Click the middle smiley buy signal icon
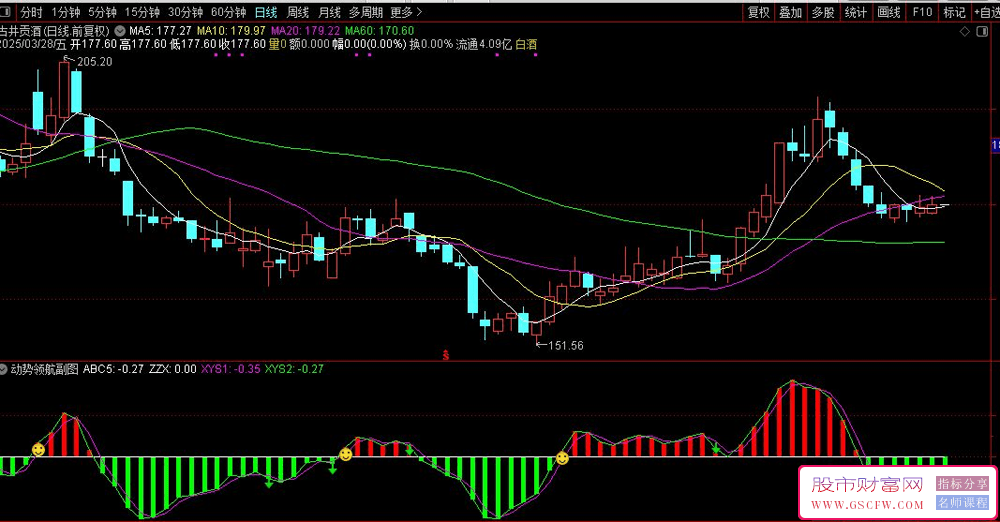Screen dimensions: 1000x522 click(346, 454)
